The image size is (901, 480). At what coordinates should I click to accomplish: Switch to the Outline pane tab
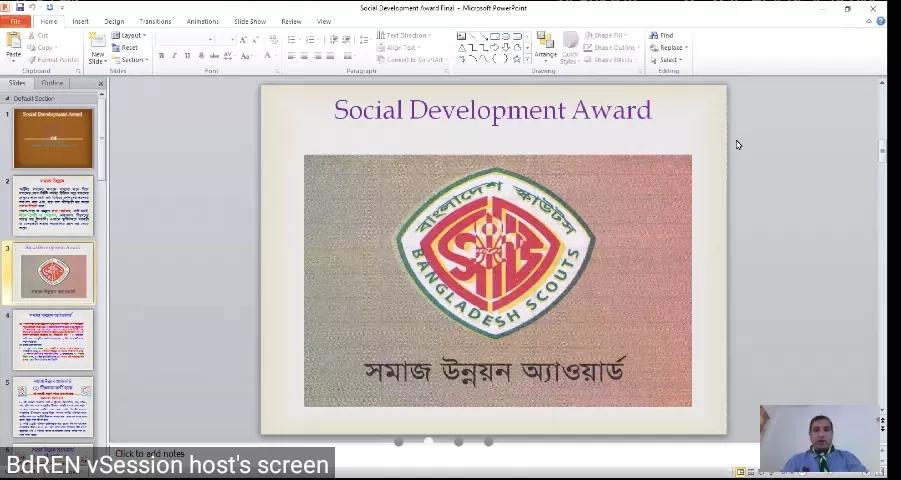[52, 83]
